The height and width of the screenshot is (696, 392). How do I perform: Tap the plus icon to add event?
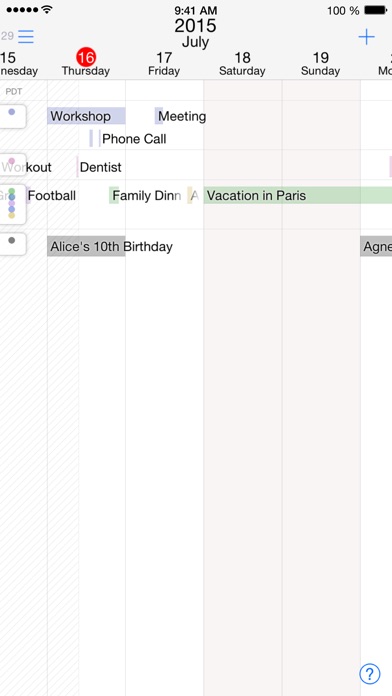366,36
